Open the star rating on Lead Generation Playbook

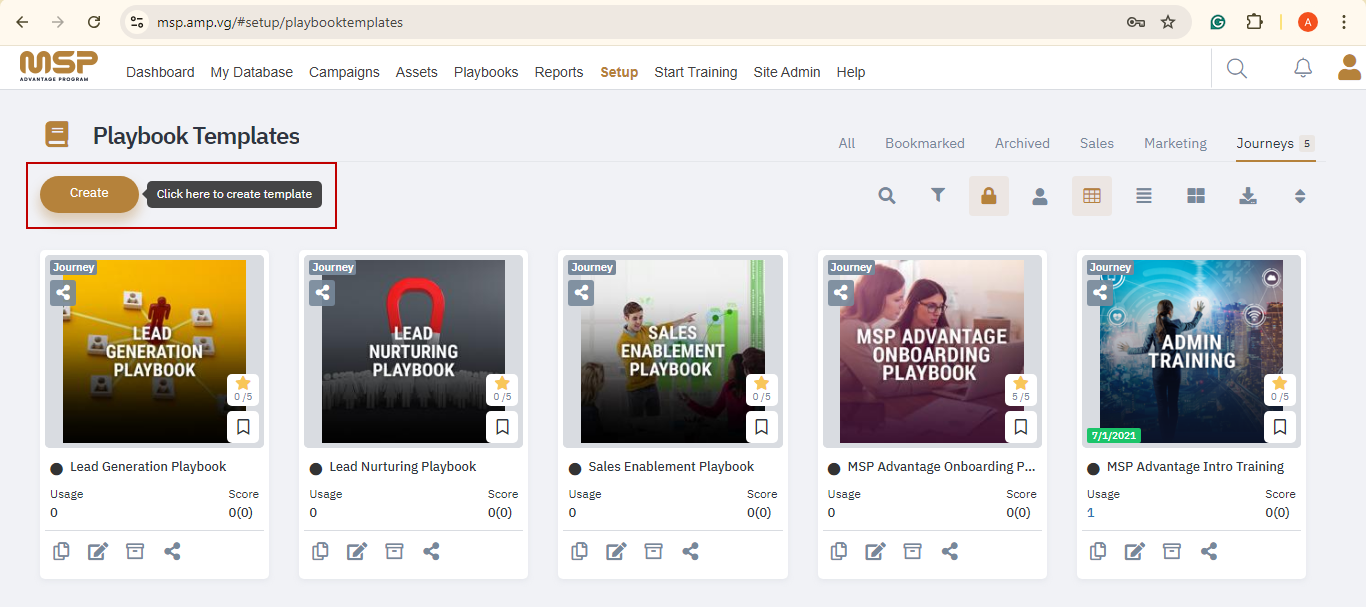243,390
